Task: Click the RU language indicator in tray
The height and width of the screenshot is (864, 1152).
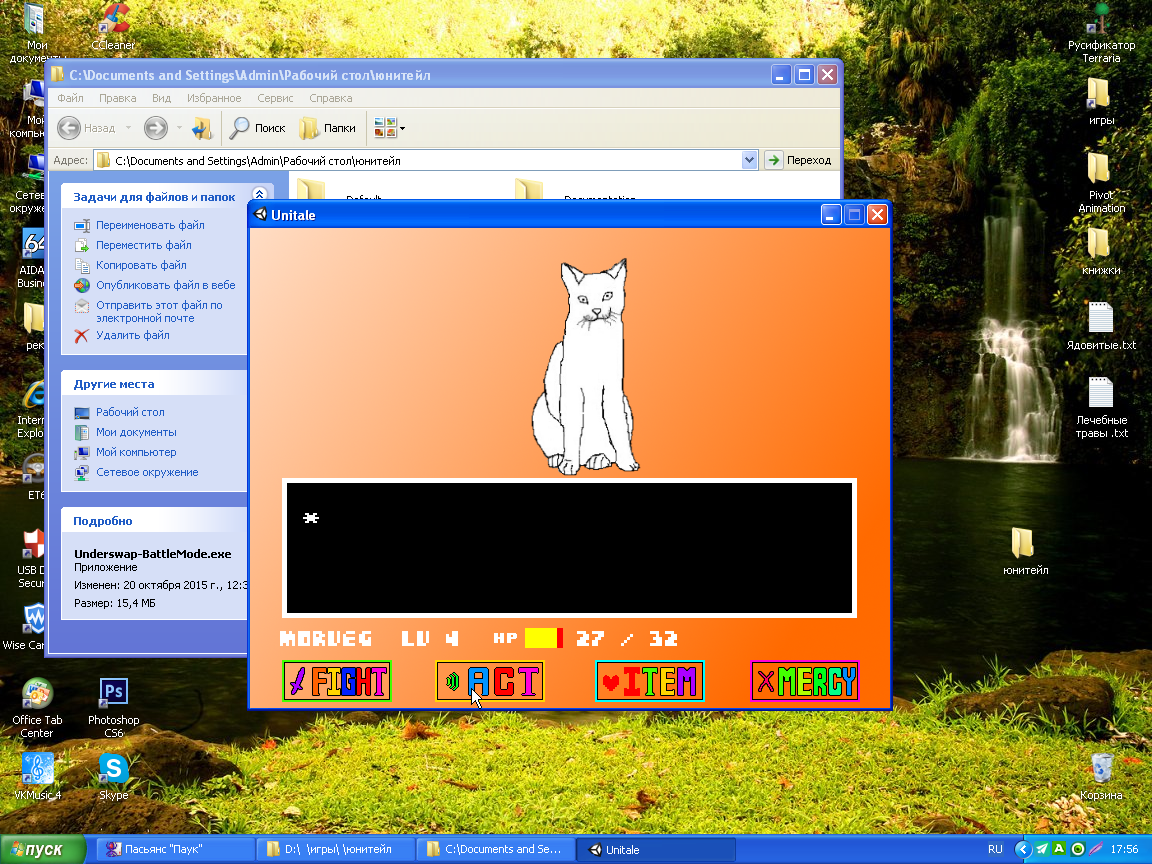Action: point(995,849)
